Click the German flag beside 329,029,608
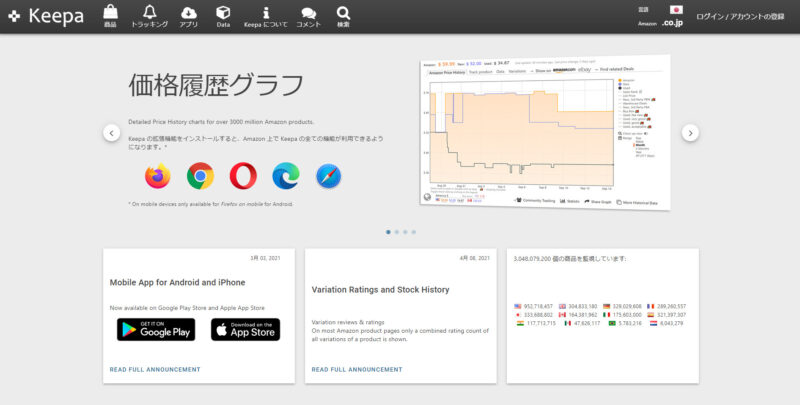The image size is (800, 405). point(607,307)
